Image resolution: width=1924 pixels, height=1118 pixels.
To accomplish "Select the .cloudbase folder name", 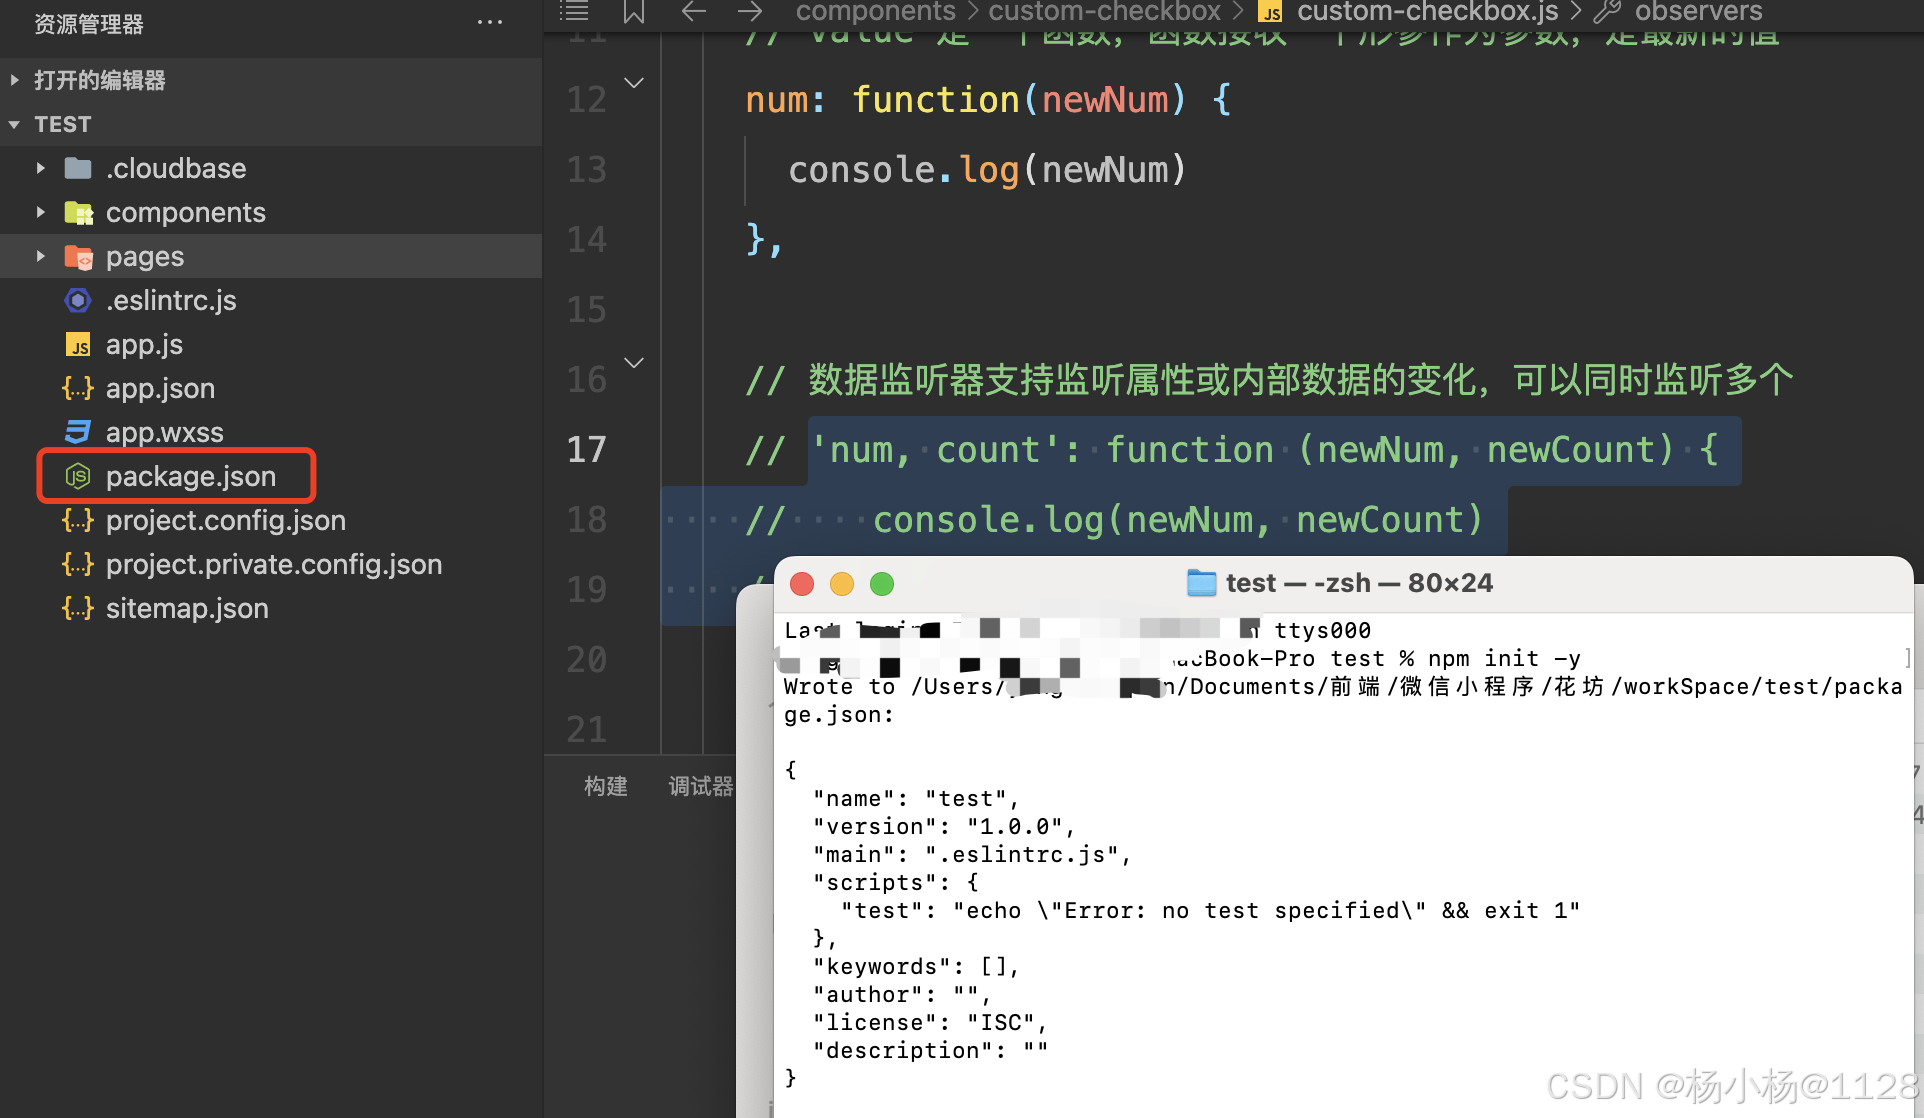I will [176, 168].
